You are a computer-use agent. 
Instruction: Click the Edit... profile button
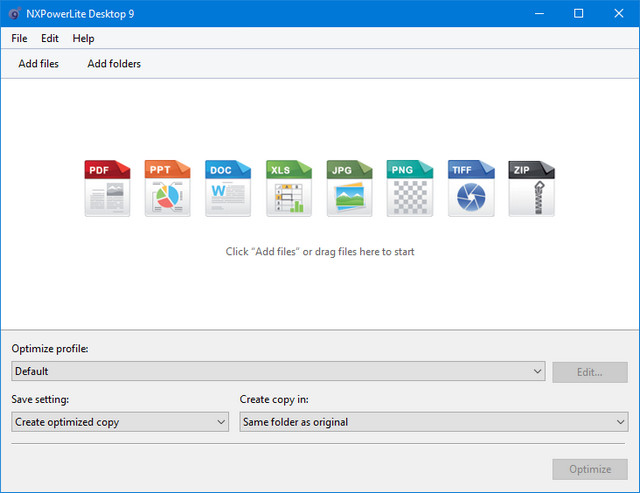tap(590, 372)
